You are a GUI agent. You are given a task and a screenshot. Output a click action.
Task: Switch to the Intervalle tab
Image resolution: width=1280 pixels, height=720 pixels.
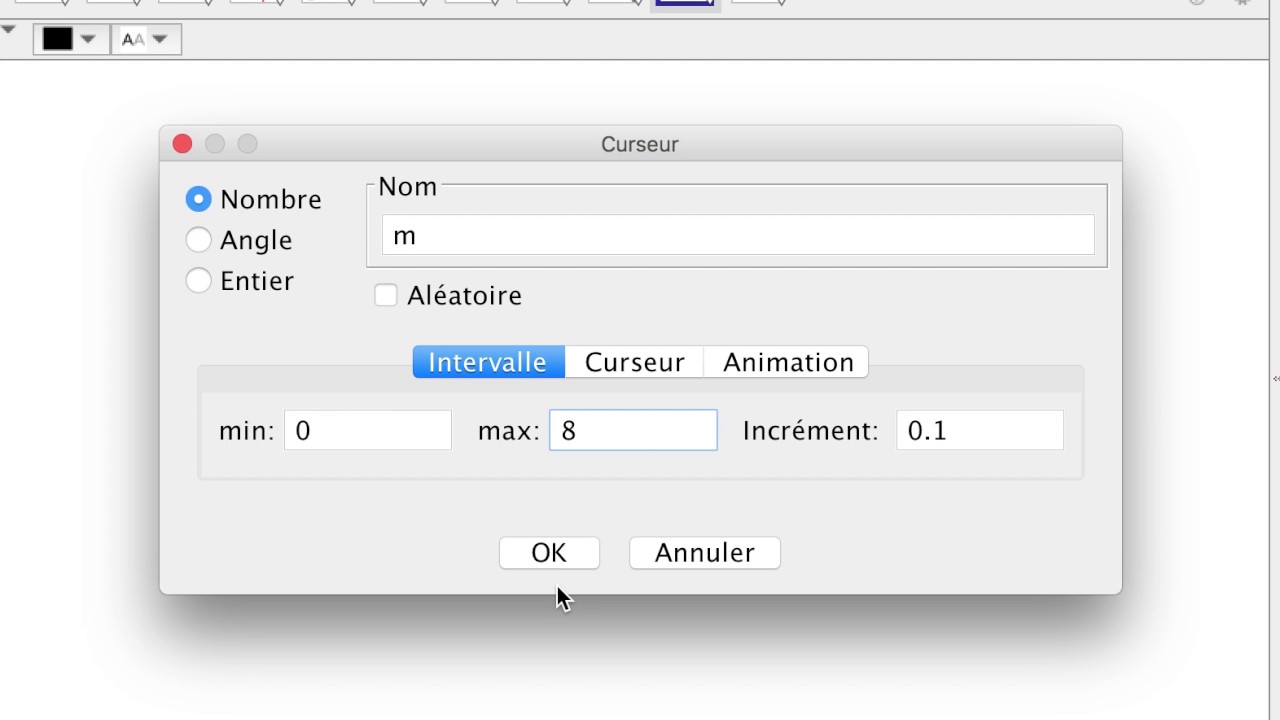489,362
